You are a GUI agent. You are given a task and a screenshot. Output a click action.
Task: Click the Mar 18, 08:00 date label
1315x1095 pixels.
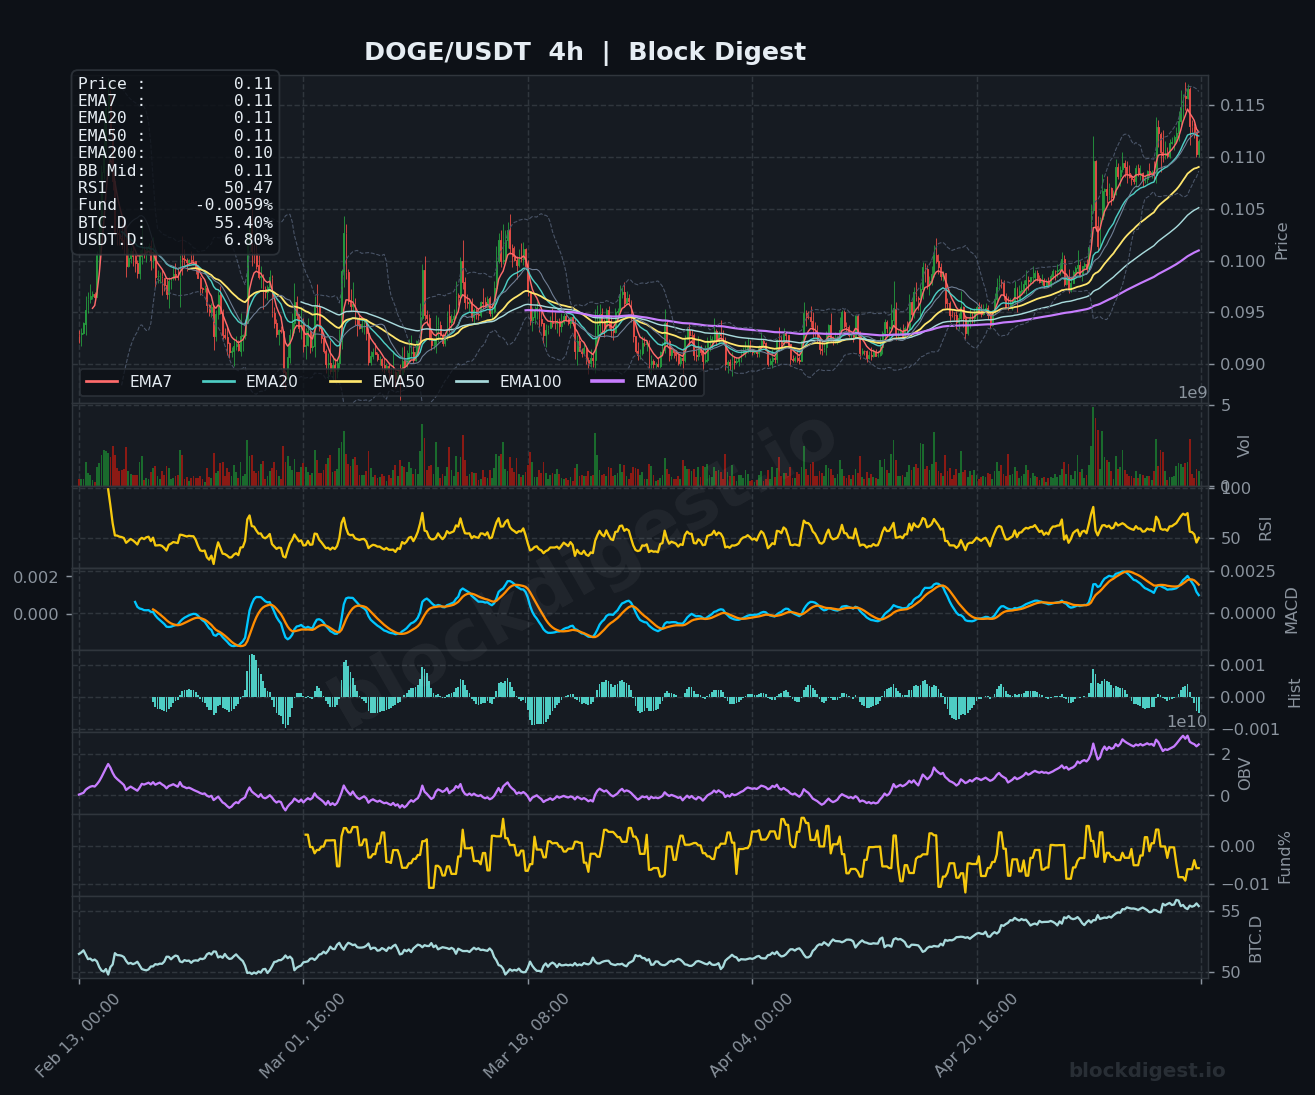[x=526, y=1035]
